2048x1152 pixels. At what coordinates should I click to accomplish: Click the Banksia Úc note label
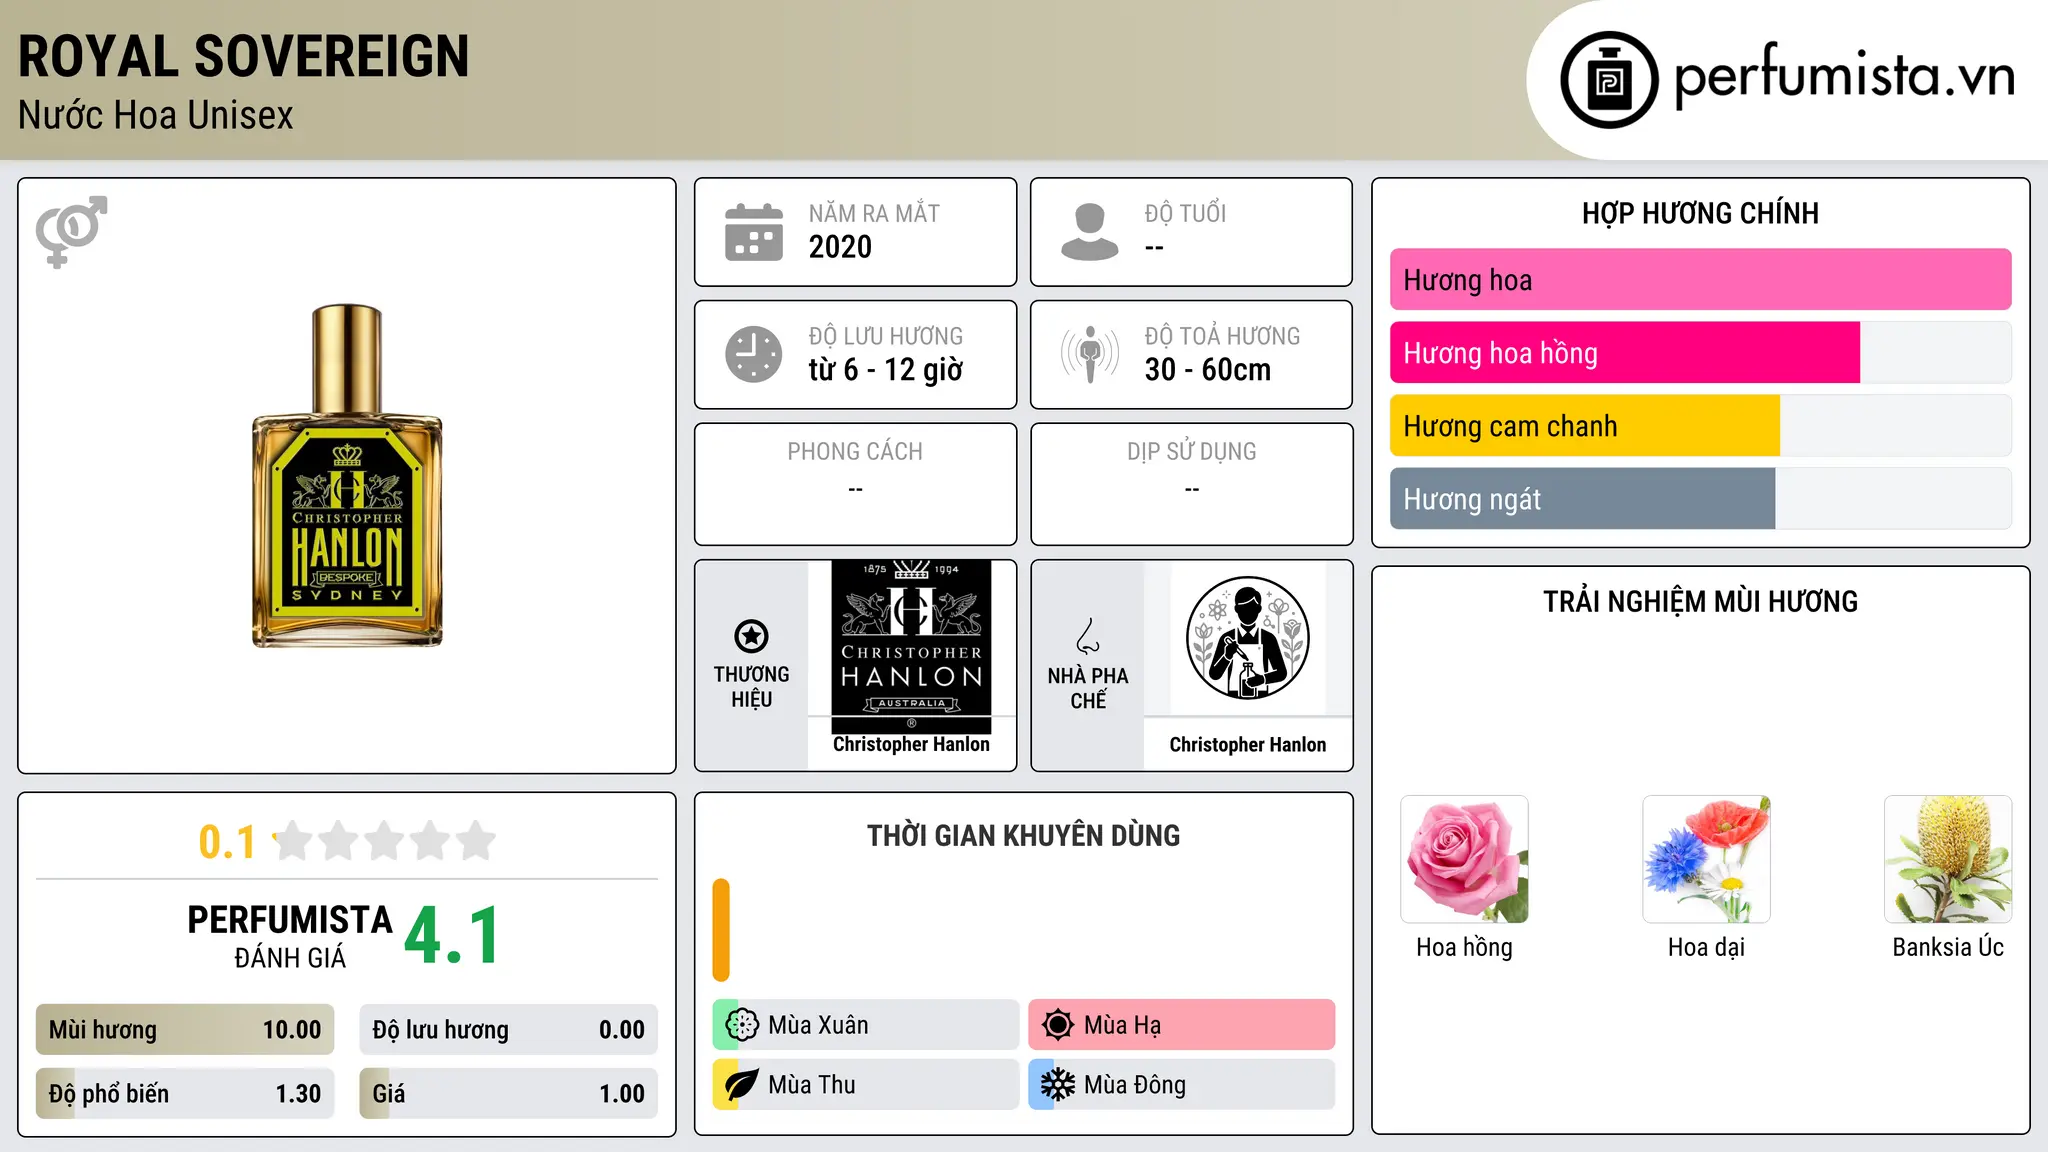(1948, 948)
